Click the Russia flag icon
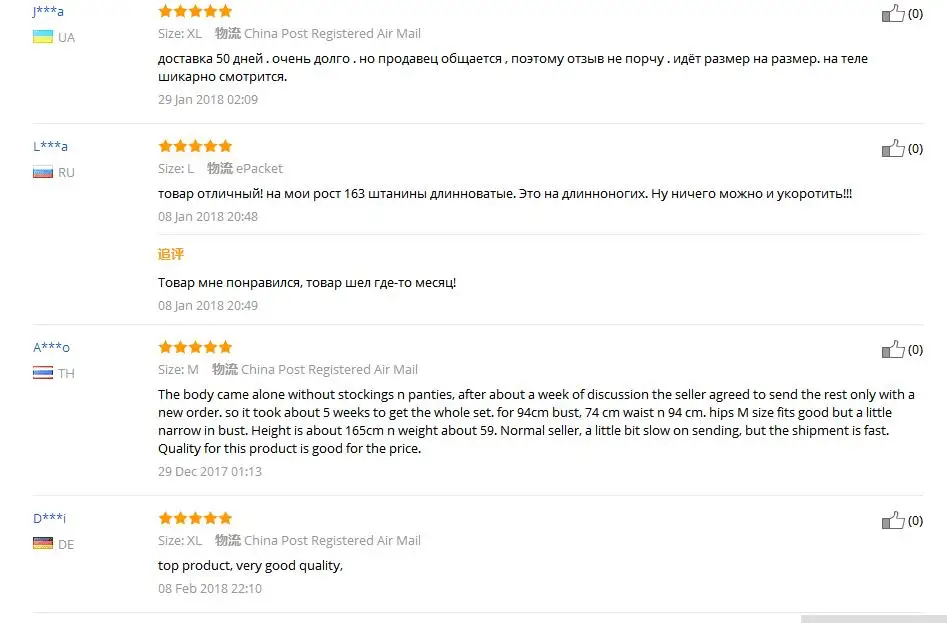Viewport: 947px width, 623px height. tap(42, 172)
